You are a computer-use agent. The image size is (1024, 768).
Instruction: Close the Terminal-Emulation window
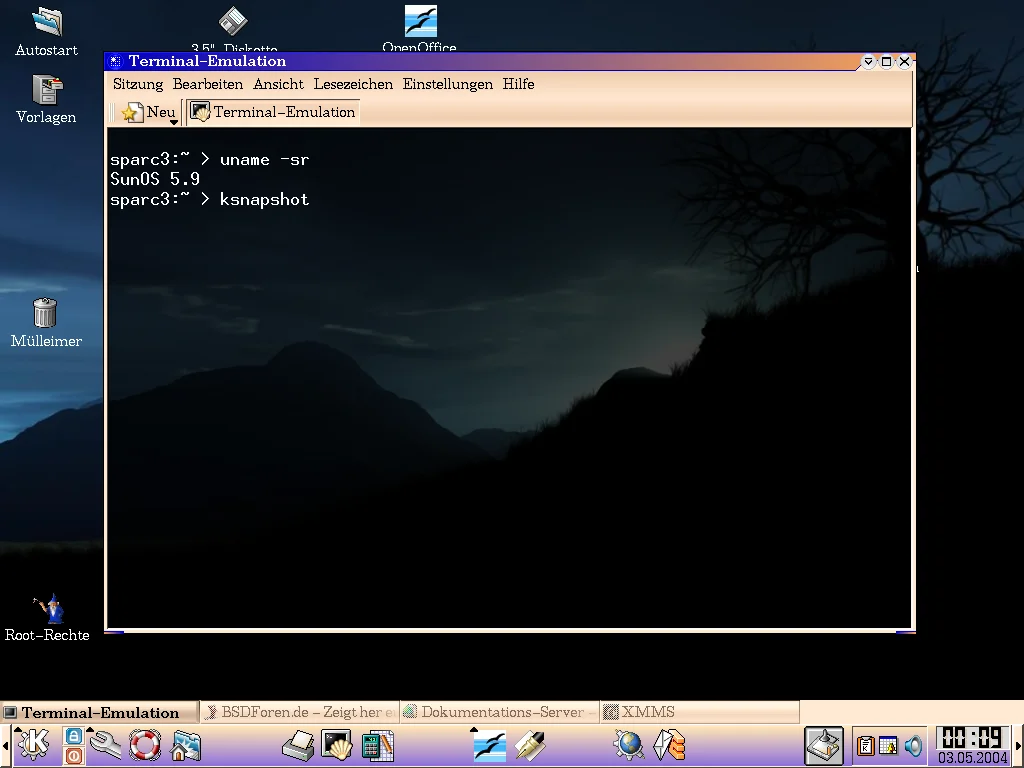pyautogui.click(x=904, y=62)
